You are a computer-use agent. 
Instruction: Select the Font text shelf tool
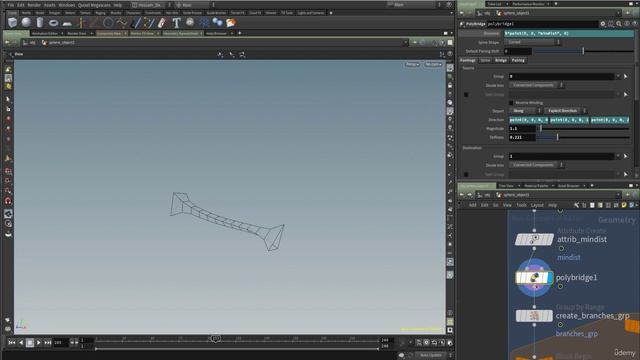coord(176,22)
